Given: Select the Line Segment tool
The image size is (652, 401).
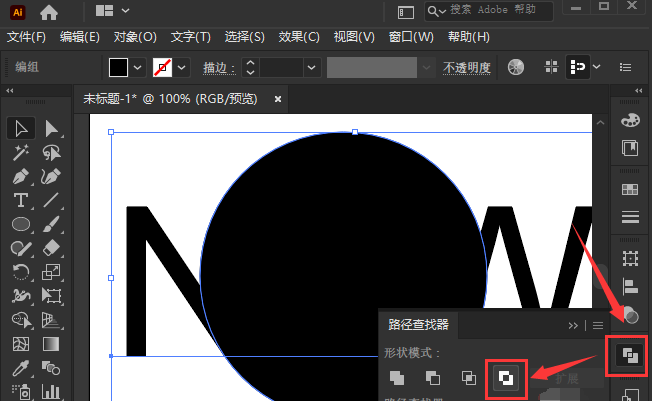Looking at the screenshot, I should 51,200.
